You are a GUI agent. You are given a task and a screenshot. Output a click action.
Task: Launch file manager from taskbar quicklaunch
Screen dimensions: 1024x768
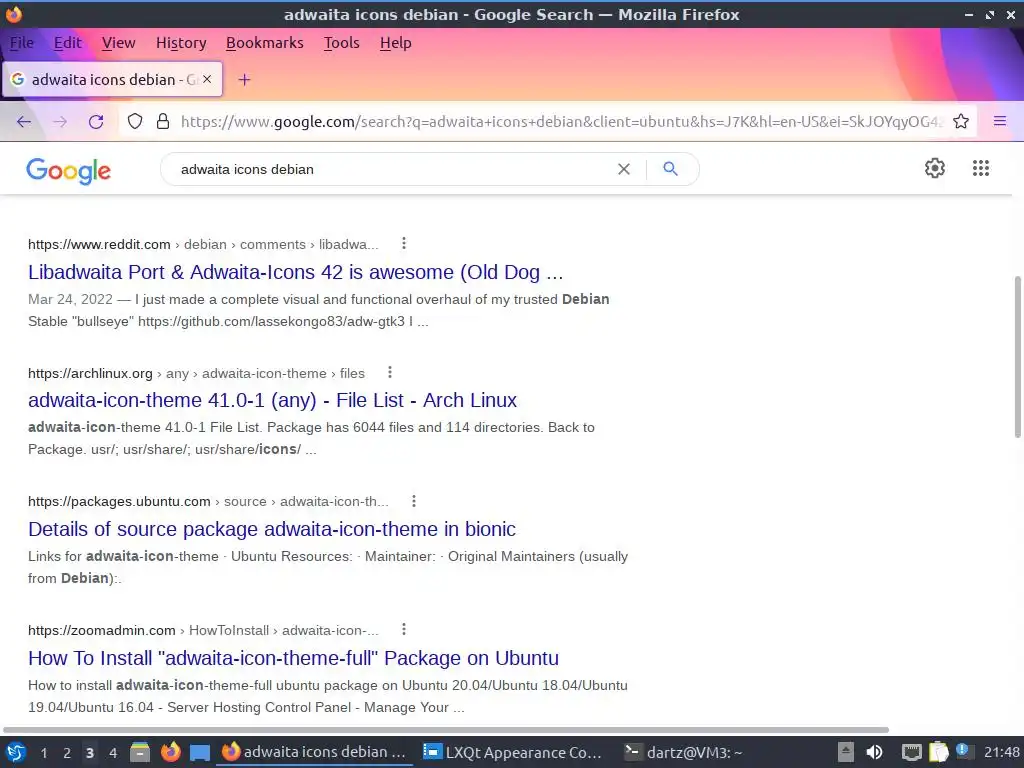tap(140, 752)
